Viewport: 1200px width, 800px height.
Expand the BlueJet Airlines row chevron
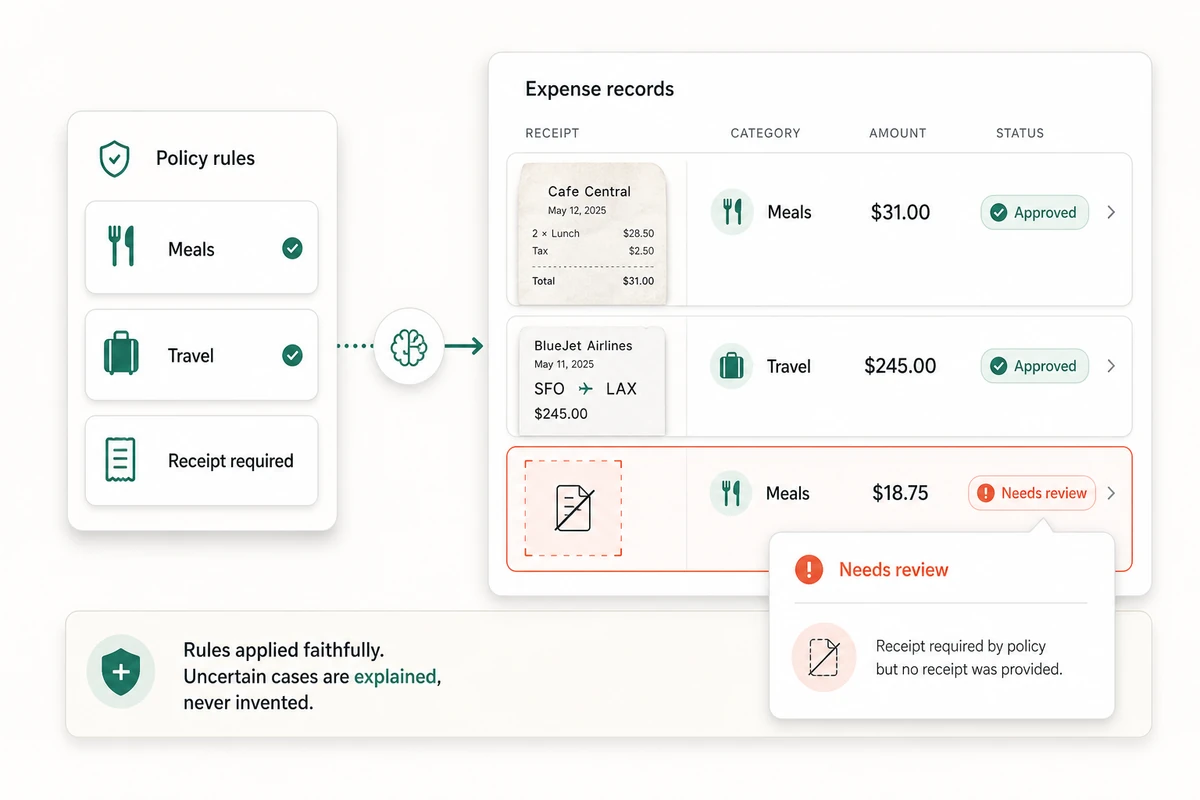1111,366
